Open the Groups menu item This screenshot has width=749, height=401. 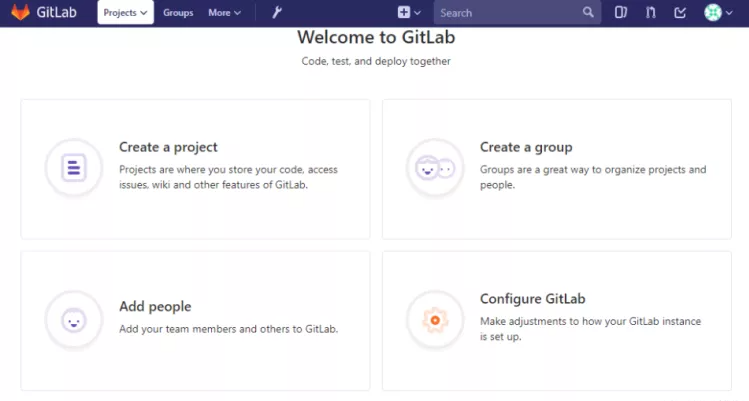click(x=178, y=13)
